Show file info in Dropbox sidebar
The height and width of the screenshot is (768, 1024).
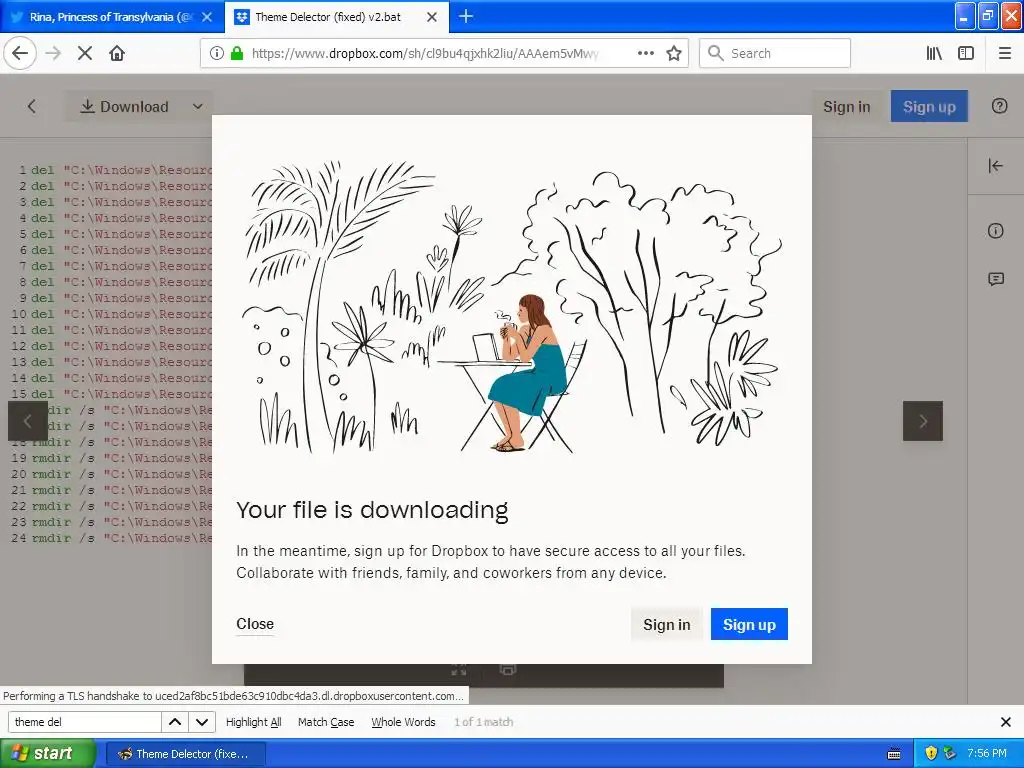(x=995, y=231)
